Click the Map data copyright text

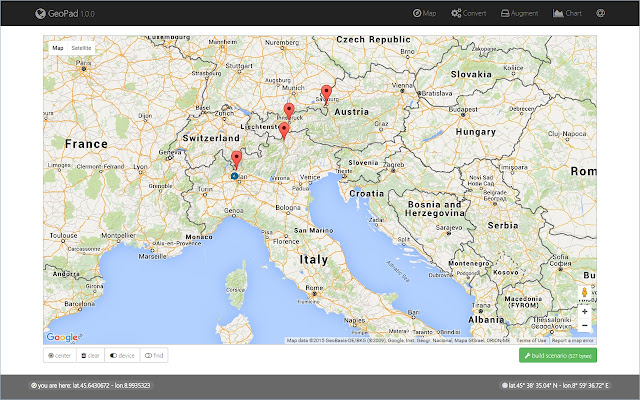398,340
